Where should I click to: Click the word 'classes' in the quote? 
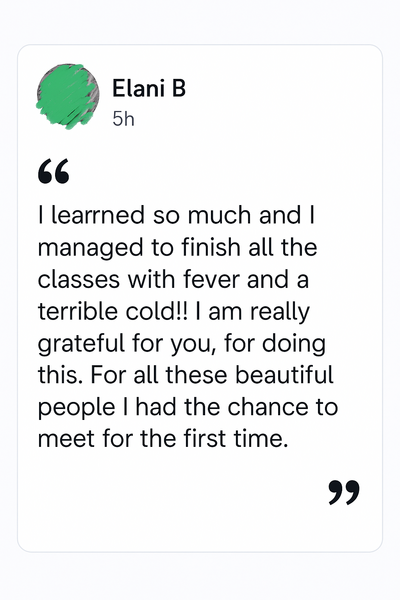point(79,280)
